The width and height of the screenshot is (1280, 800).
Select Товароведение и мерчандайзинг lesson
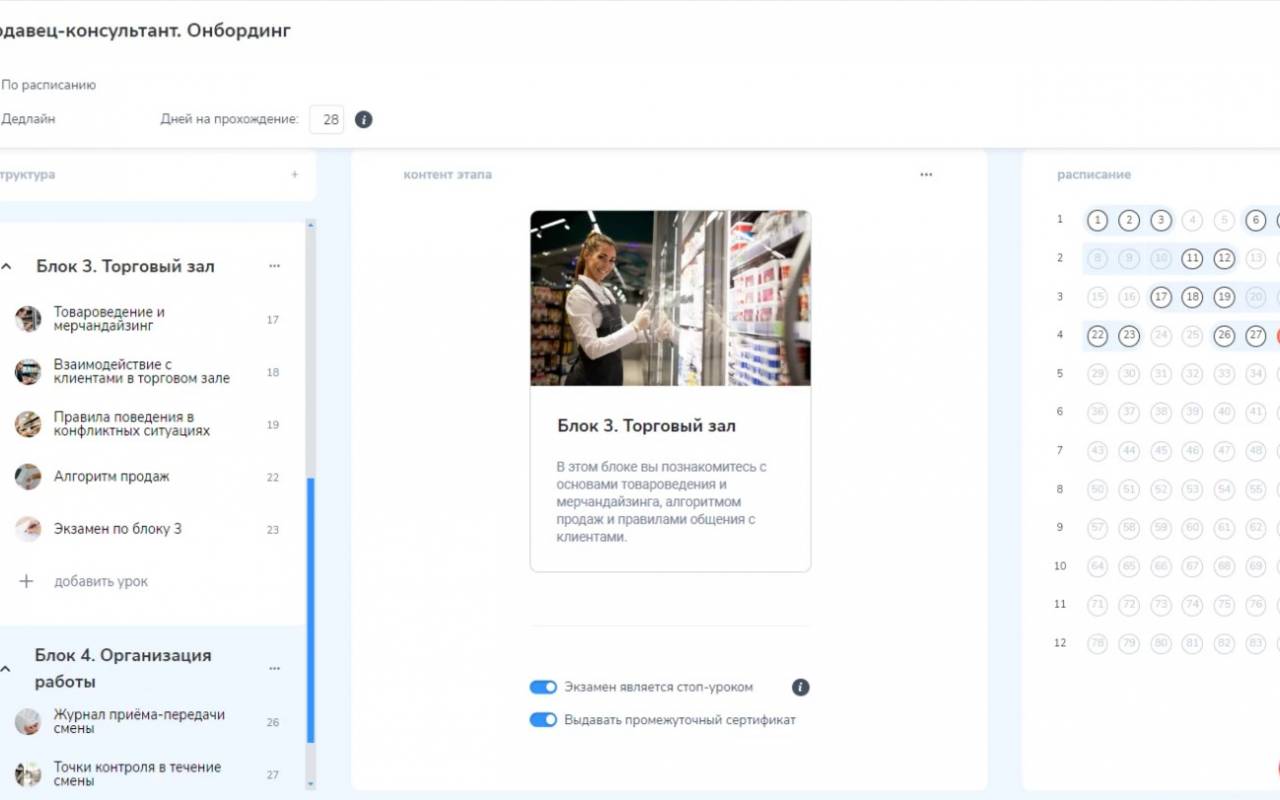click(x=152, y=320)
